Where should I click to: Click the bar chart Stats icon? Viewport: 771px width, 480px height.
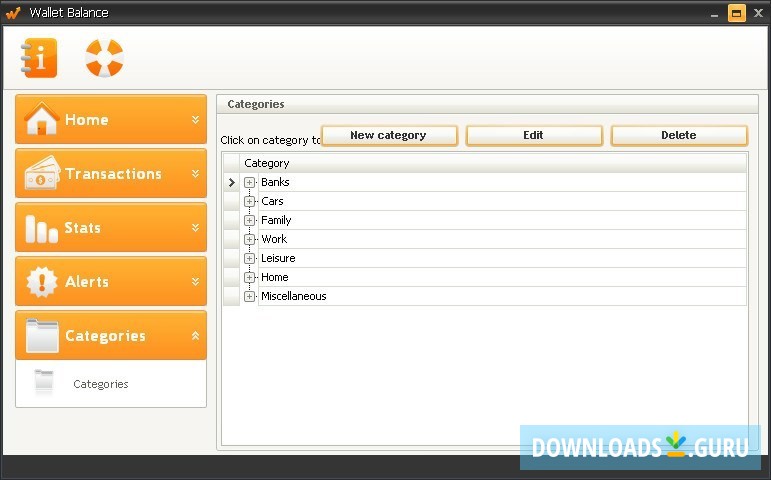click(42, 228)
